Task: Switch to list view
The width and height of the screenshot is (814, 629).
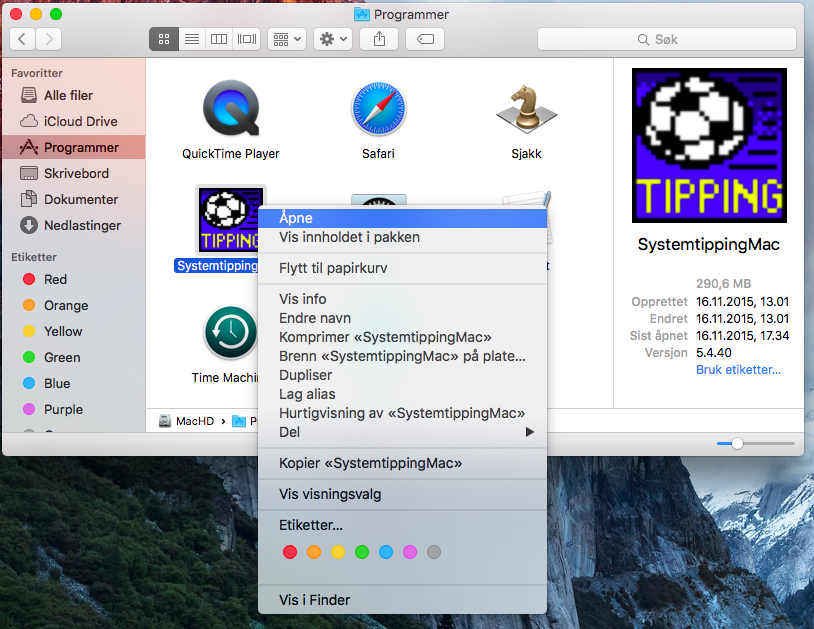Action: [192, 39]
